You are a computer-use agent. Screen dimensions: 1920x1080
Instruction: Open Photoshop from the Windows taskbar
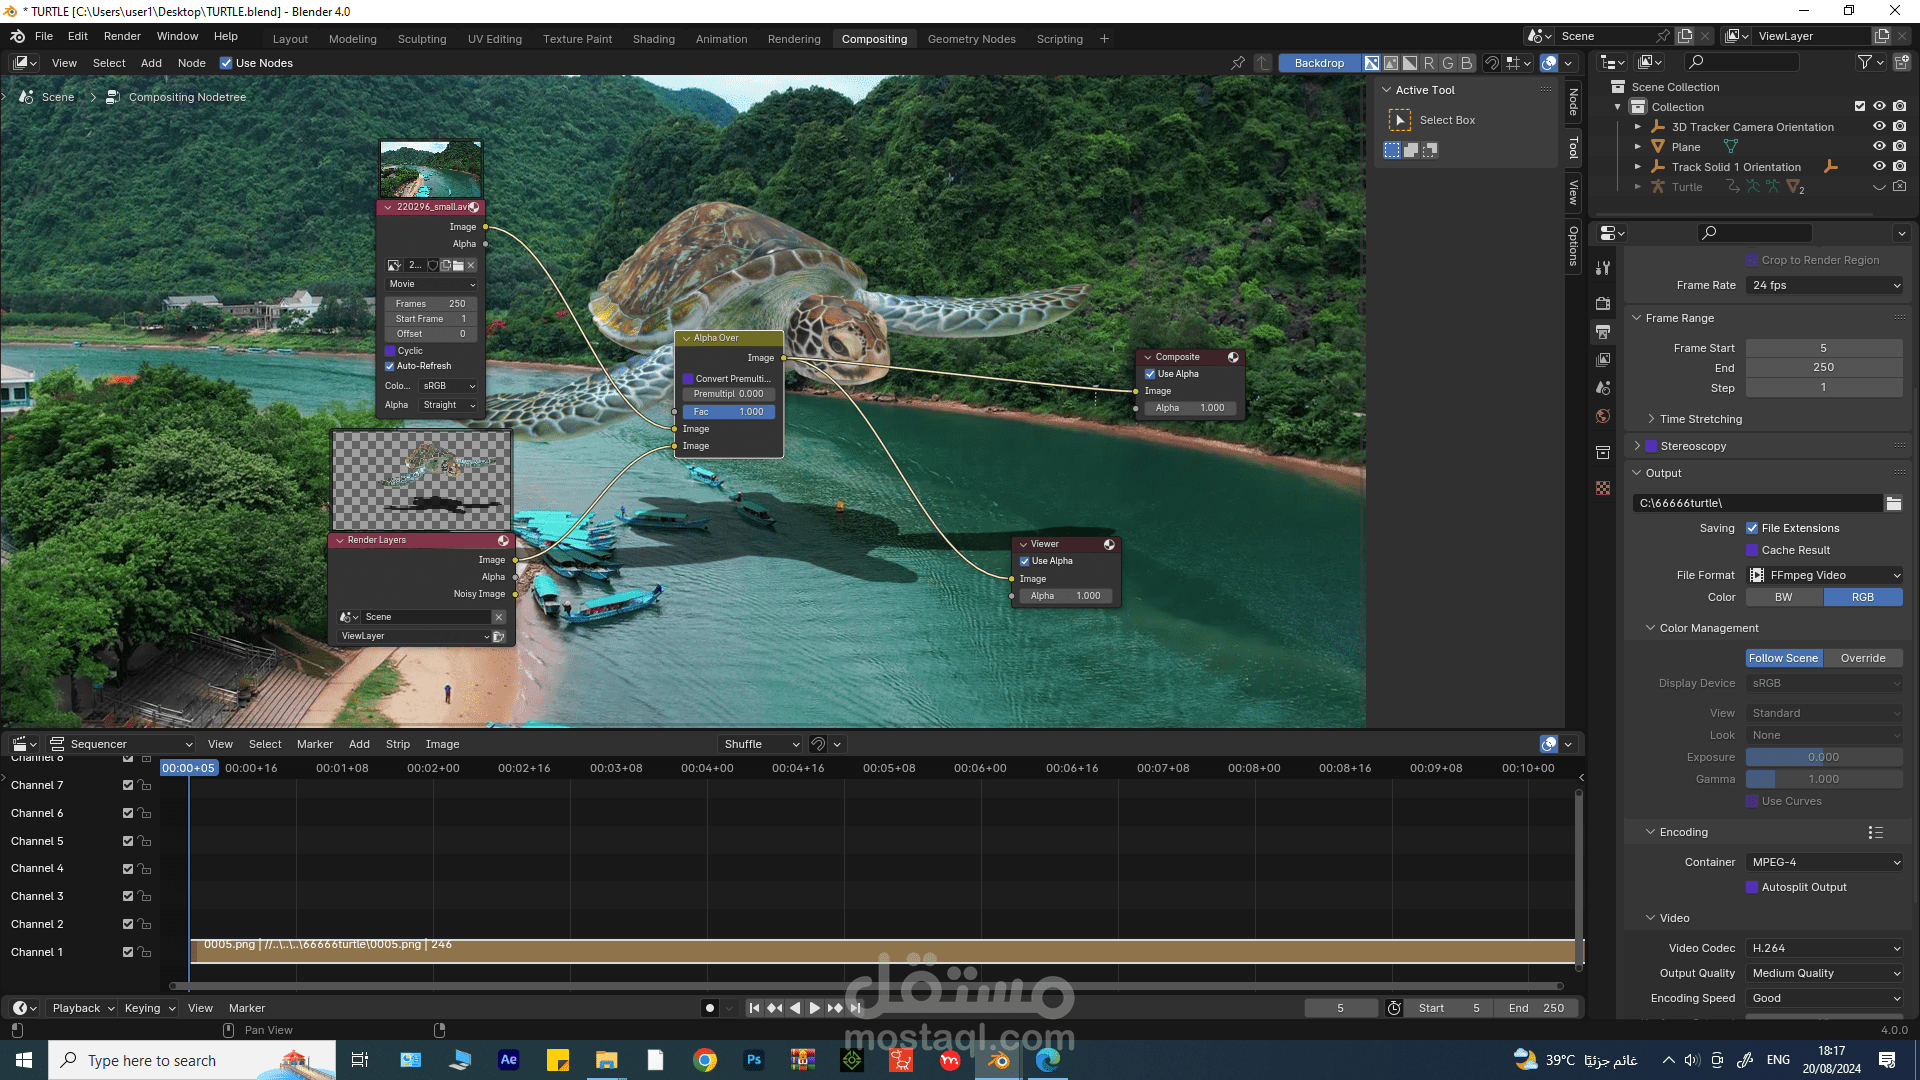pyautogui.click(x=754, y=1060)
